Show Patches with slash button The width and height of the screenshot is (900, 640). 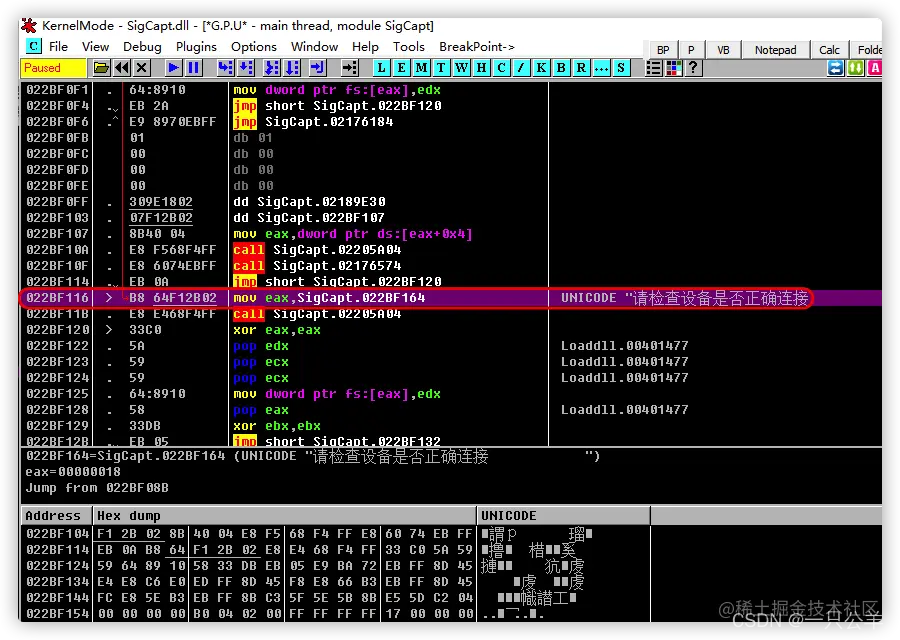coord(521,68)
